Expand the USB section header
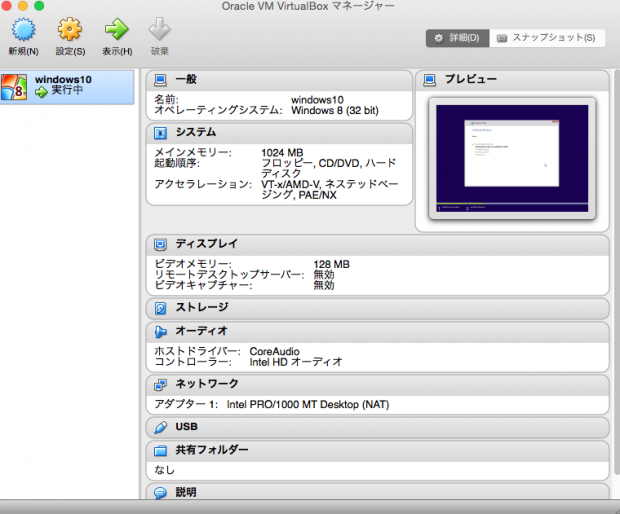Viewport: 620px width, 514px height. pos(378,427)
